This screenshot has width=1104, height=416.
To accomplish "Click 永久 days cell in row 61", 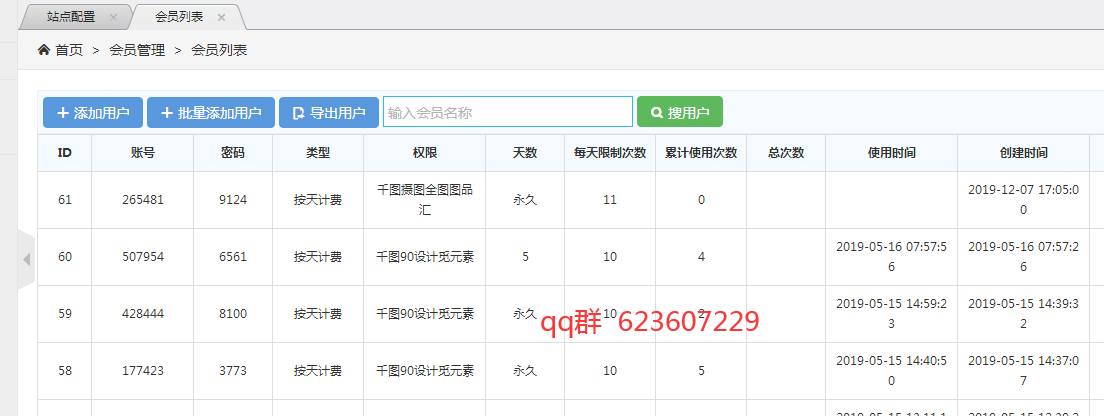I will point(525,200).
